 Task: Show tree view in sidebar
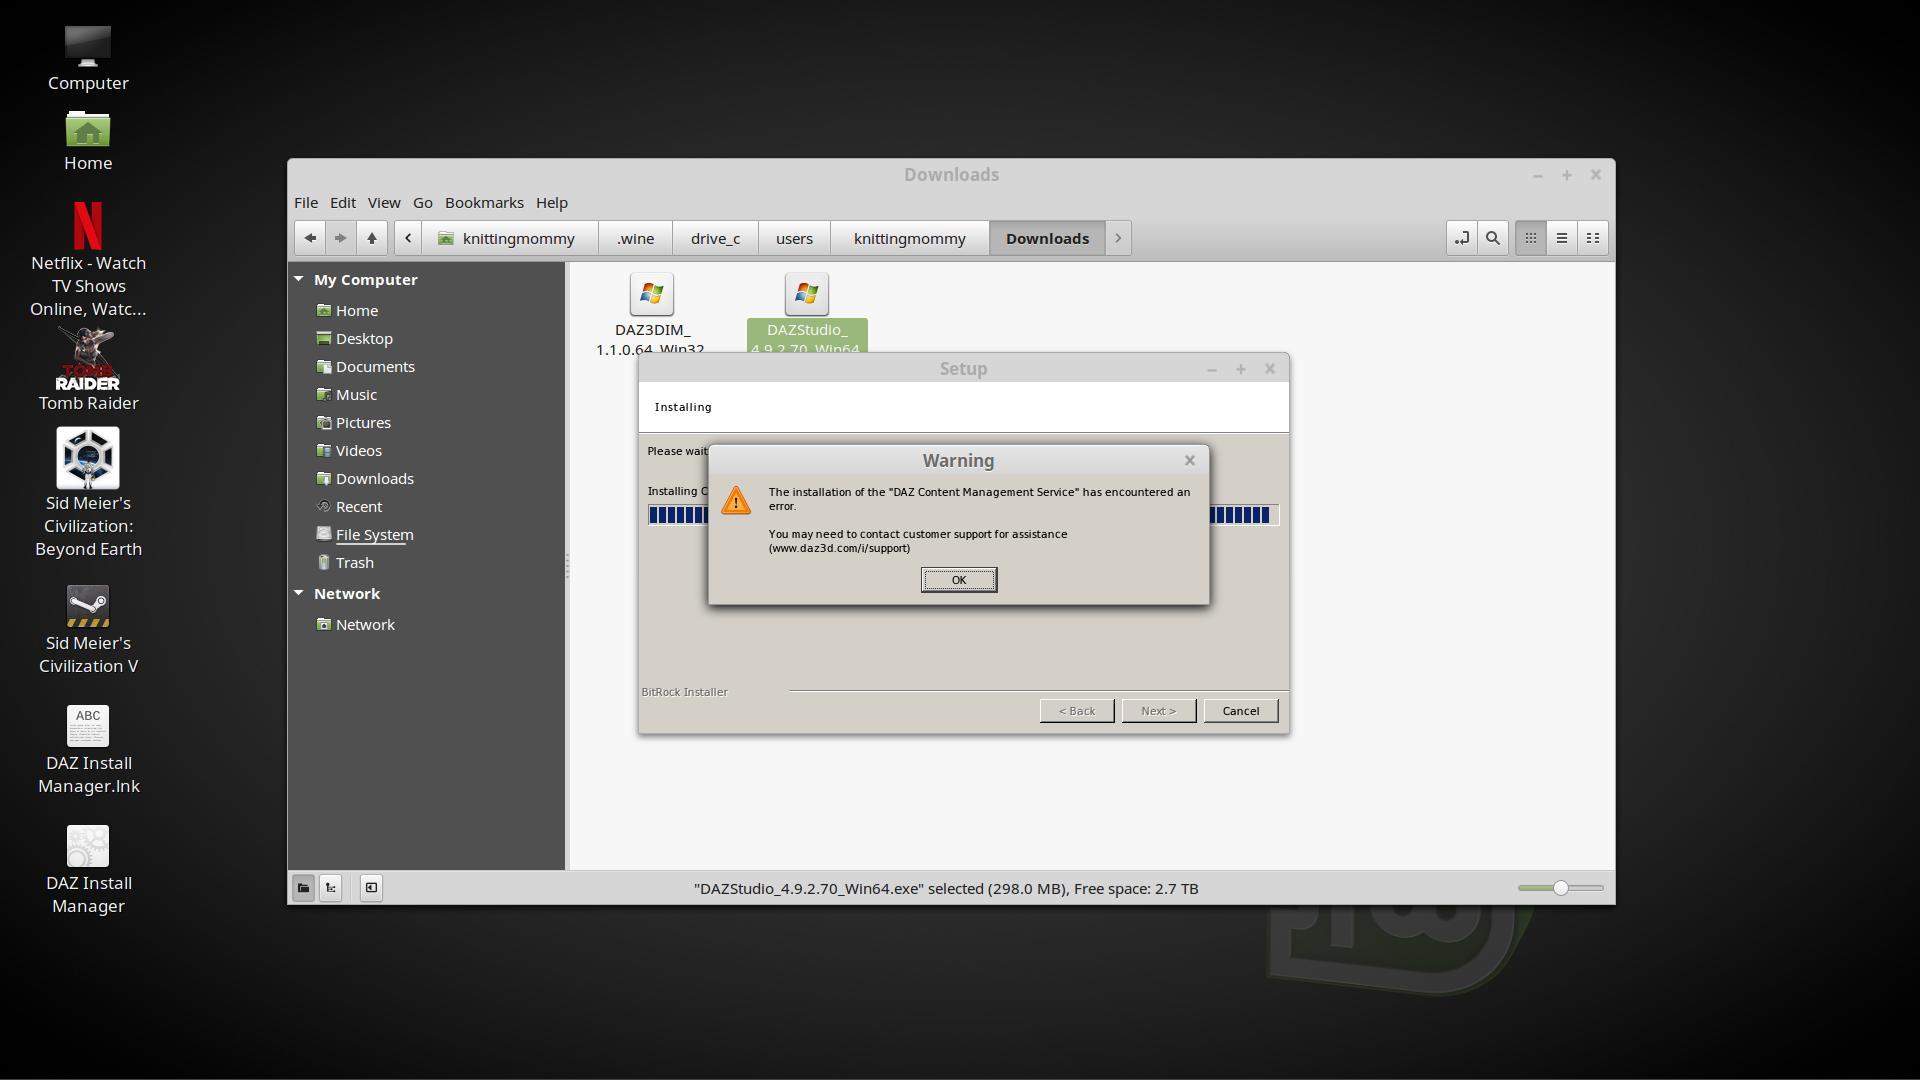tap(331, 888)
